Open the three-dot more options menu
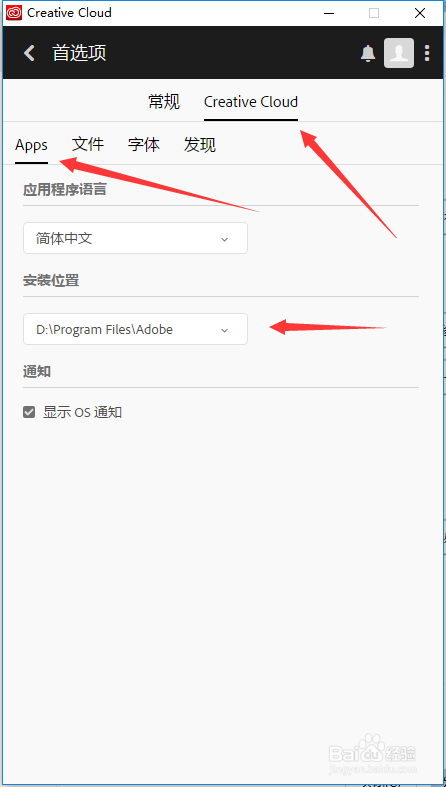 coord(427,53)
